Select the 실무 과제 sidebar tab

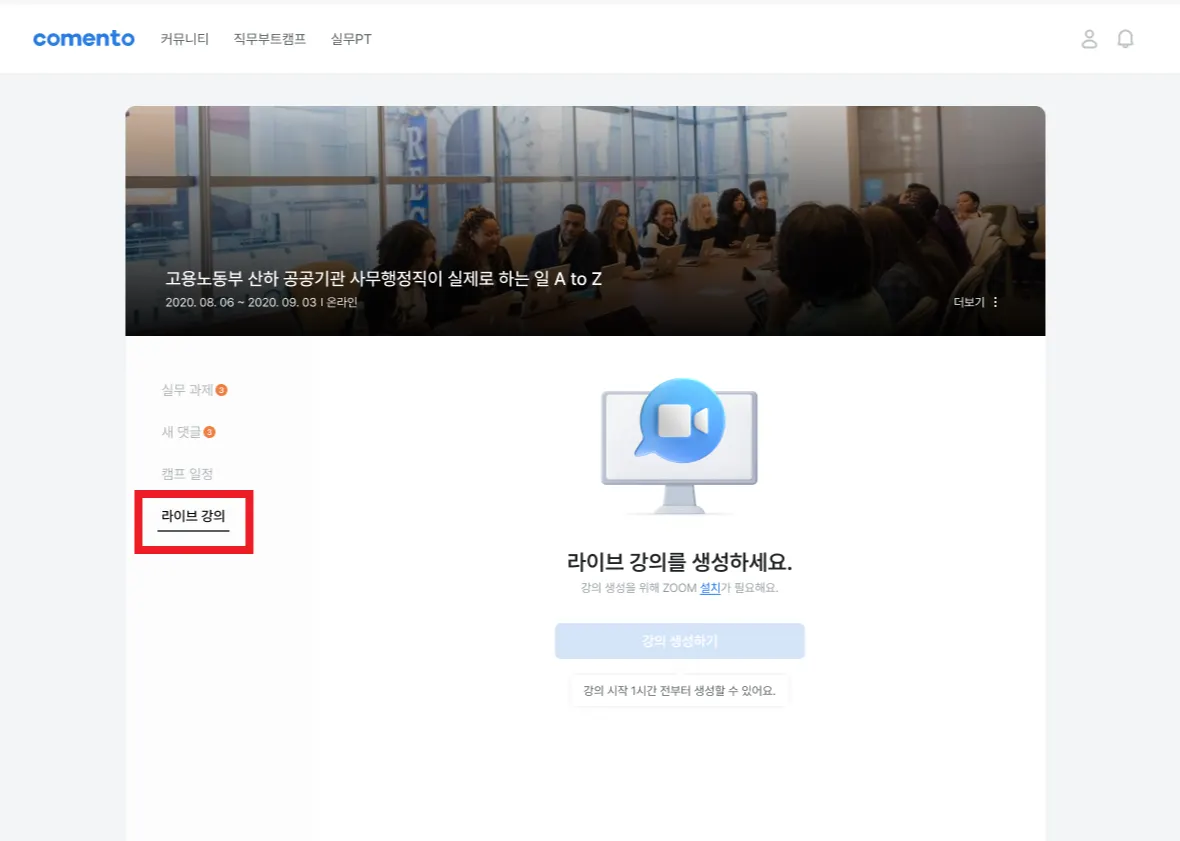pyautogui.click(x=187, y=390)
